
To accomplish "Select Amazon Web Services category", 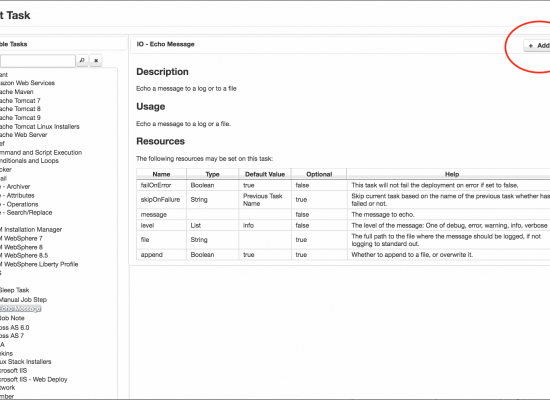I will click(x=27, y=83).
